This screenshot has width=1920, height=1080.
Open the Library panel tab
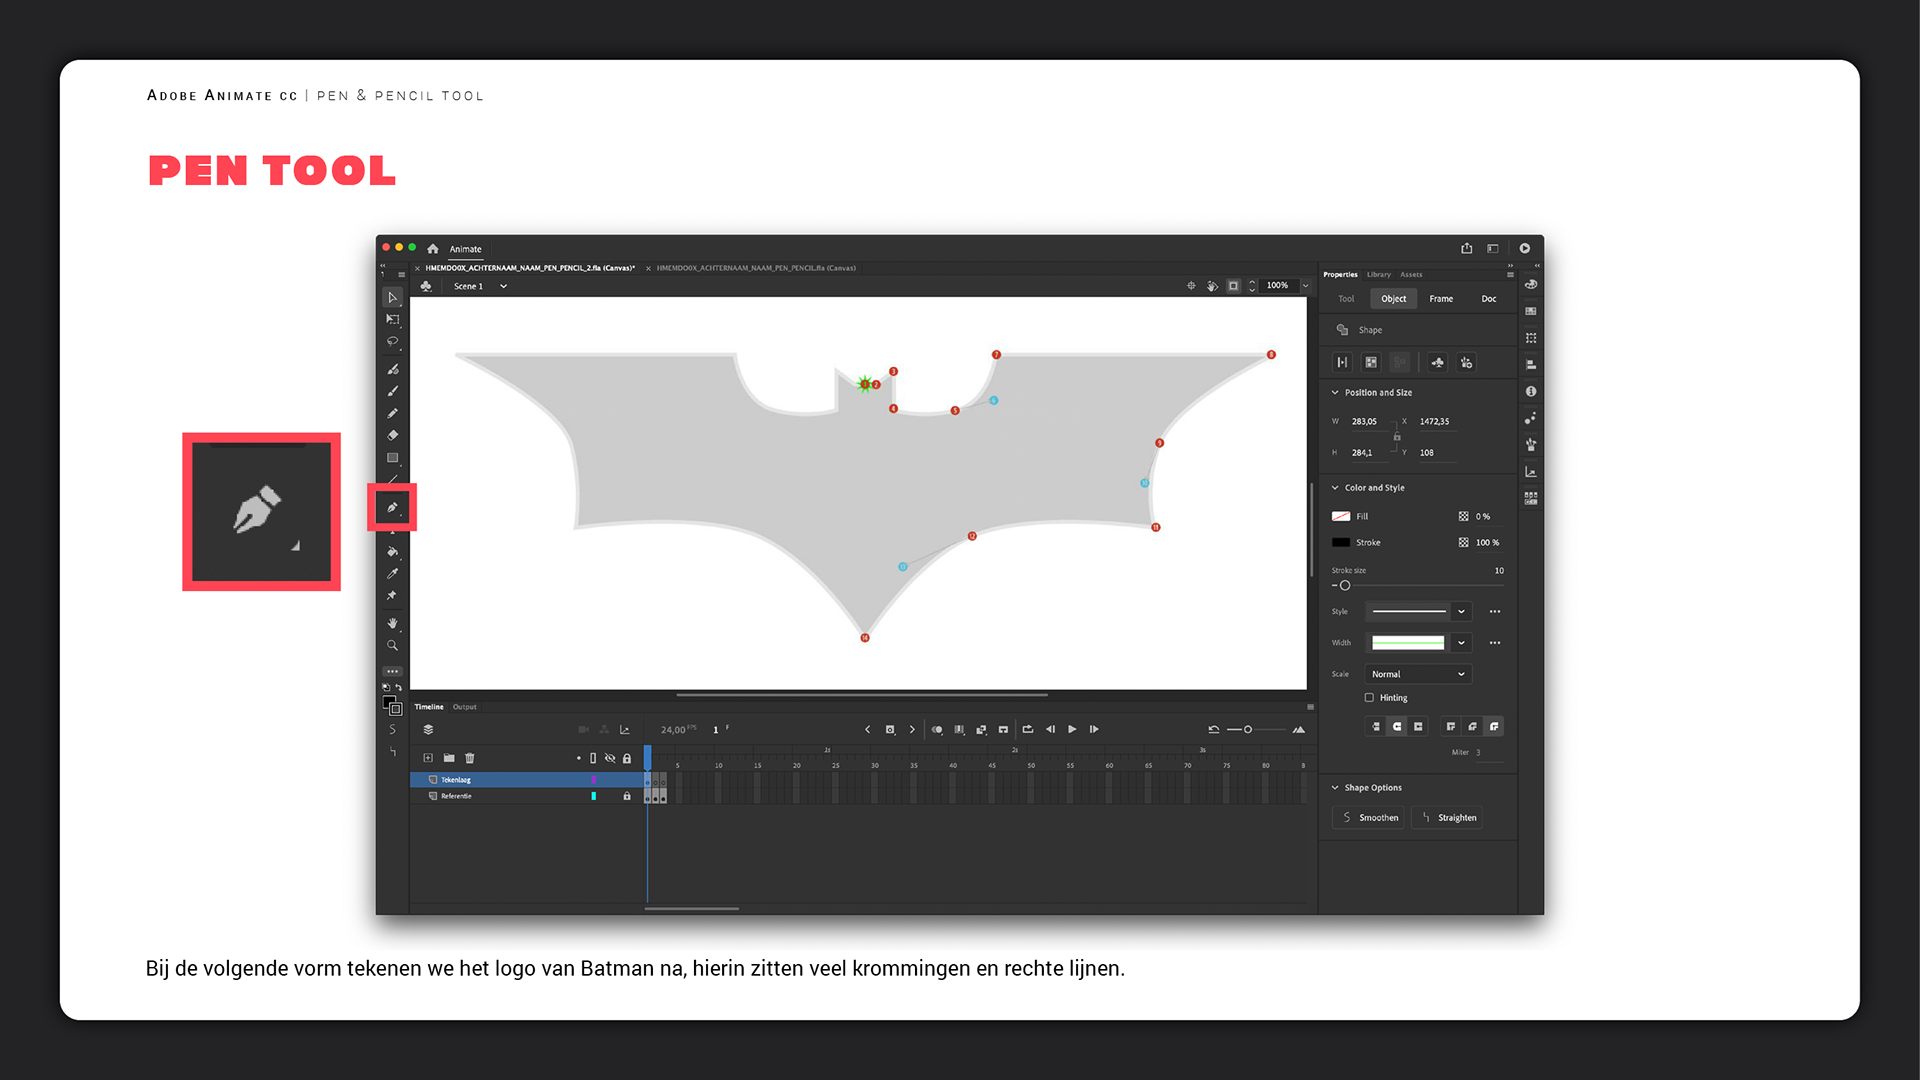click(1378, 274)
